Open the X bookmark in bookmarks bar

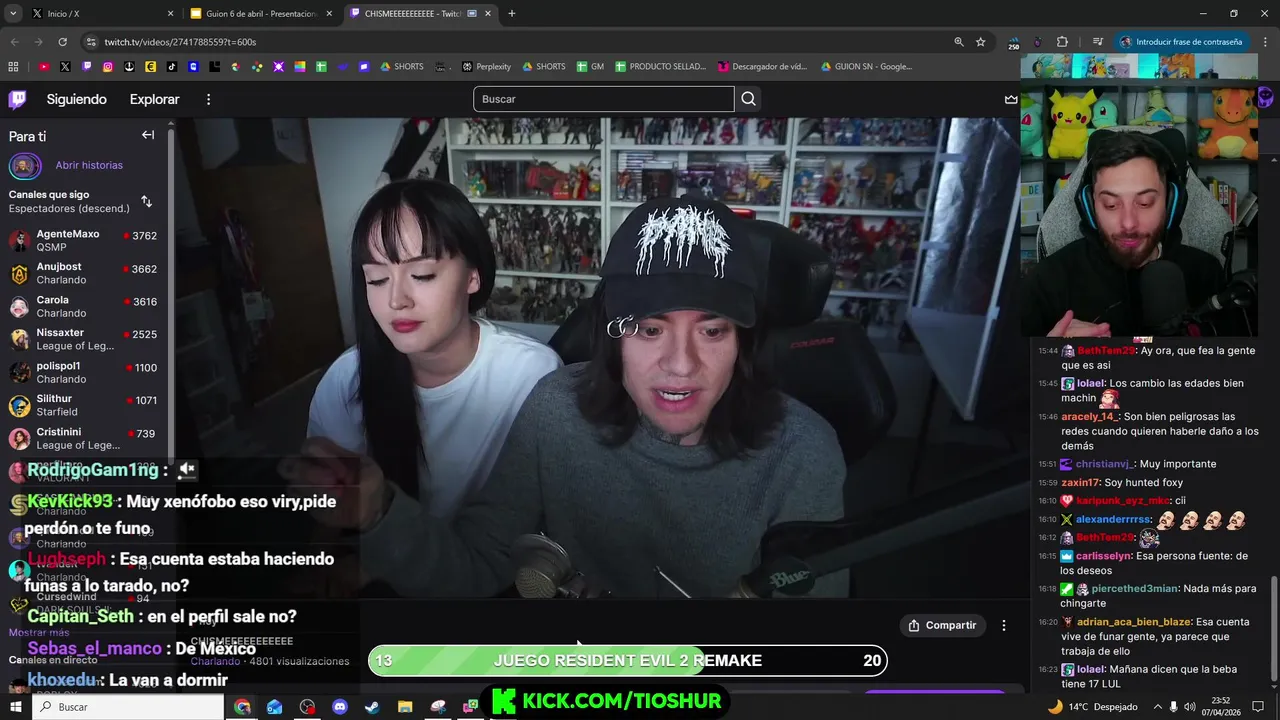pos(65,67)
